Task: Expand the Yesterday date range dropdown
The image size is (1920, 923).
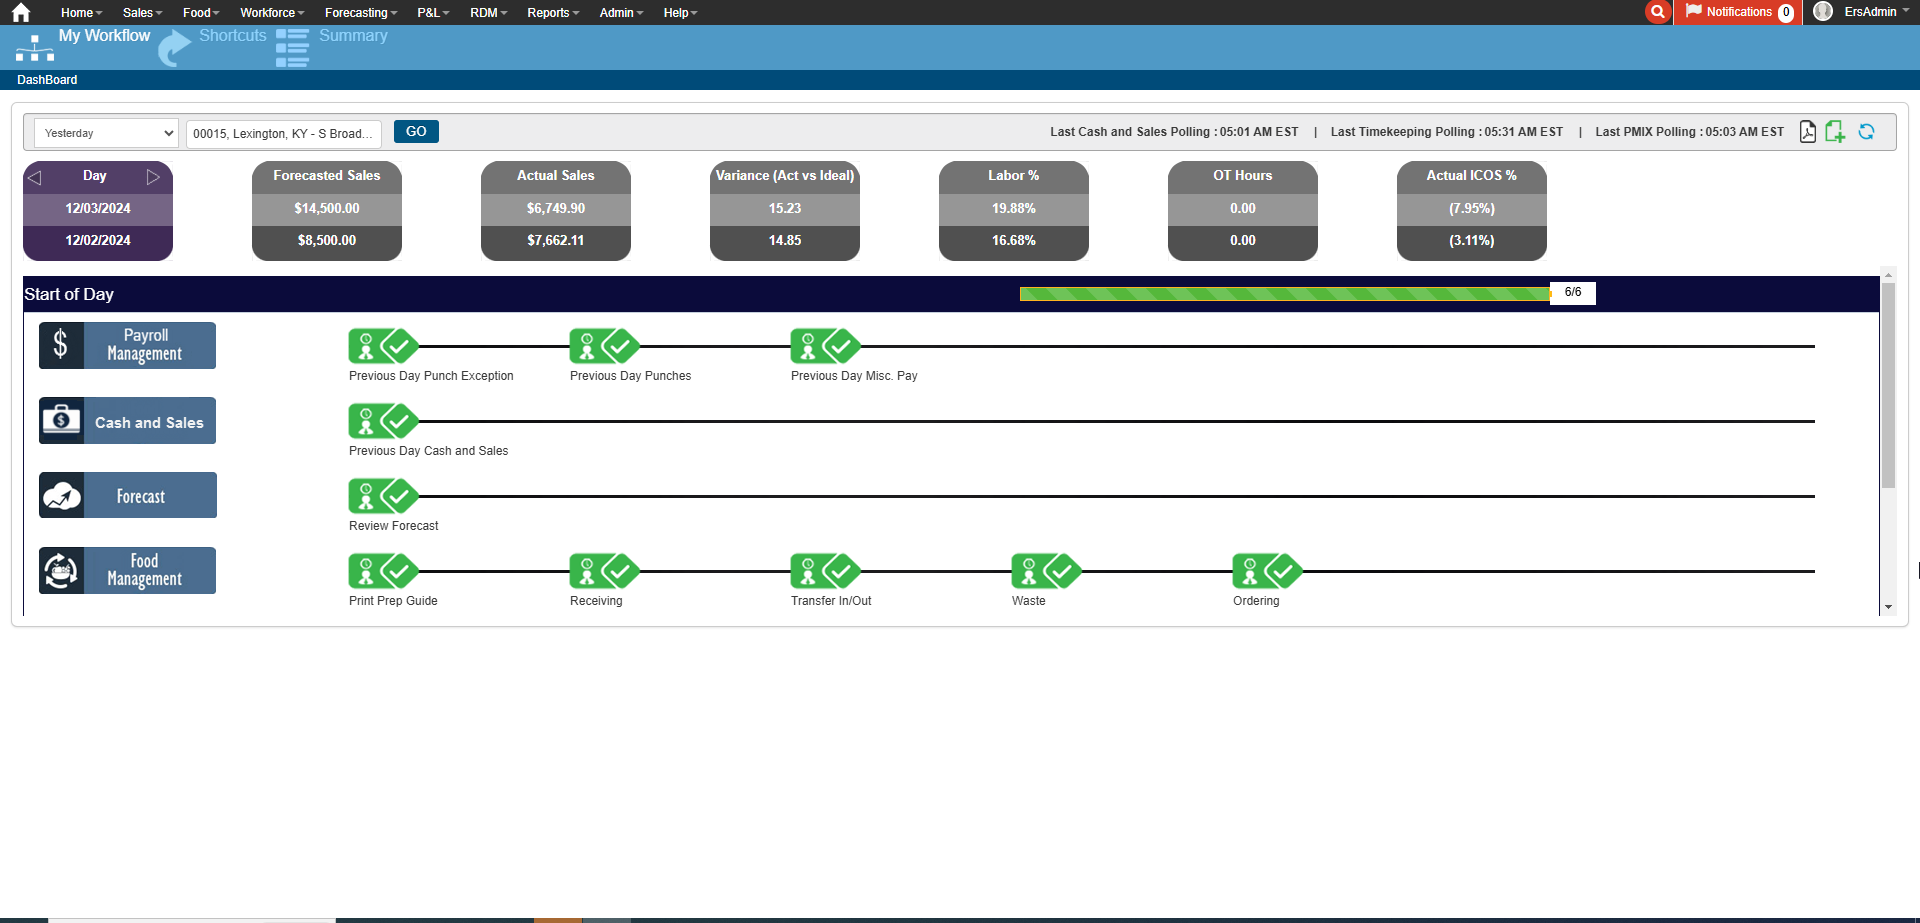Action: (106, 133)
